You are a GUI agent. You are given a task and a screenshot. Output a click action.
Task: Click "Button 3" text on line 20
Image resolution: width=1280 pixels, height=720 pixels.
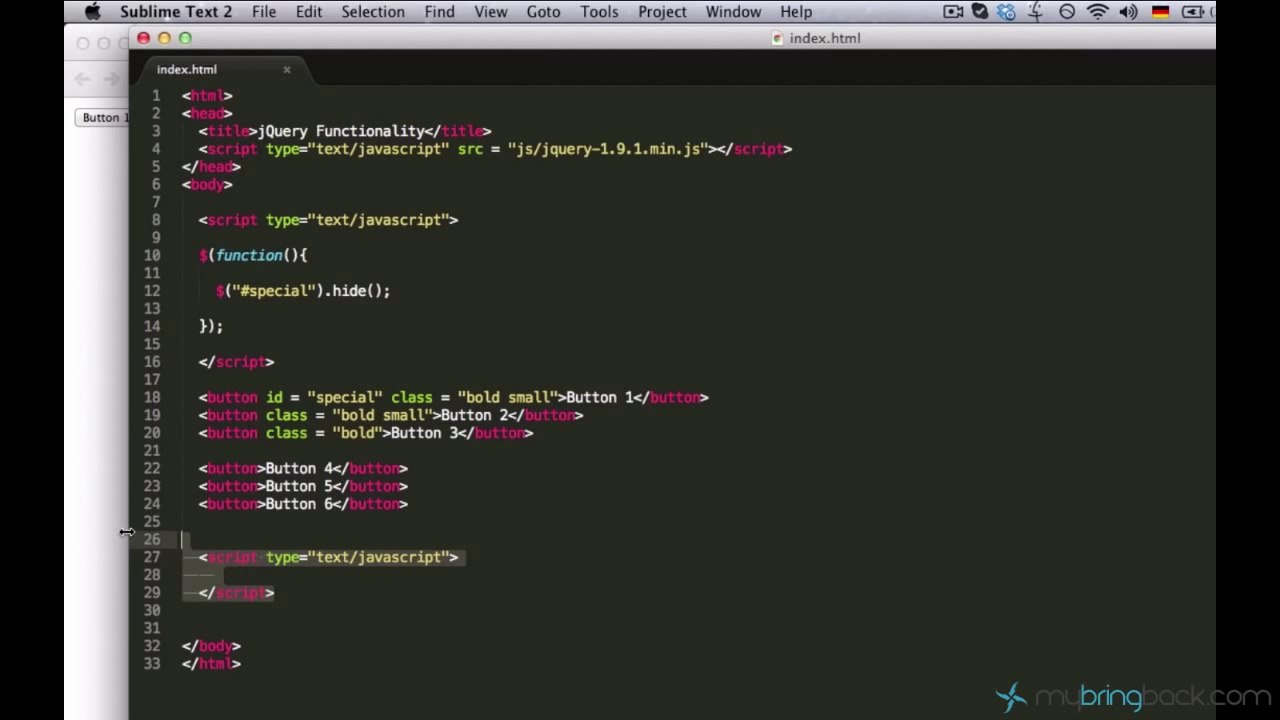pyautogui.click(x=425, y=433)
